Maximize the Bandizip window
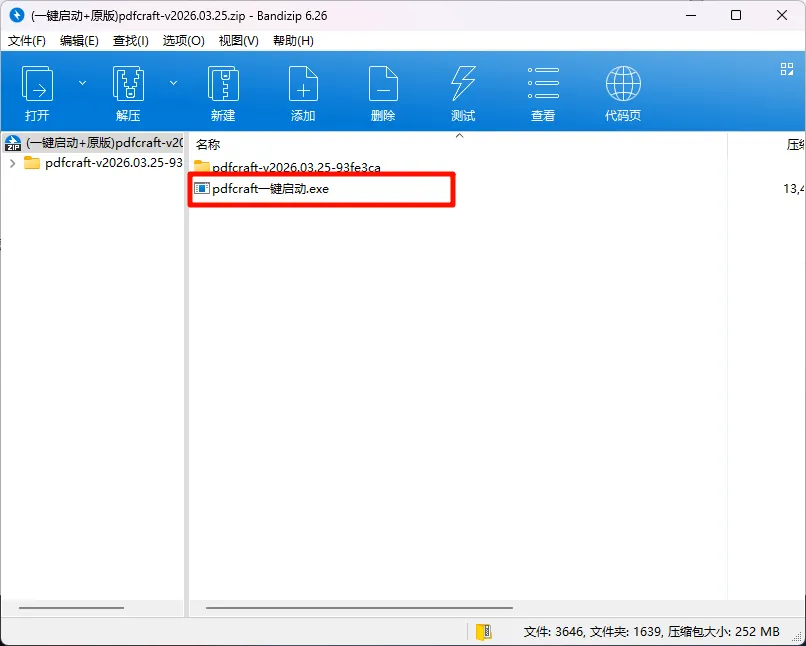806x646 pixels. click(736, 15)
